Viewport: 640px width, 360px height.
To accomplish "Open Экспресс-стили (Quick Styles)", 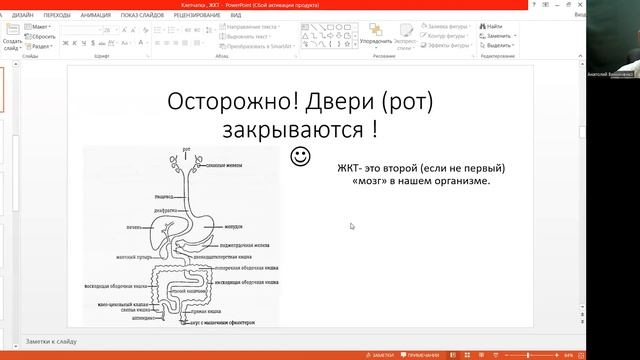I will pyautogui.click(x=405, y=37).
